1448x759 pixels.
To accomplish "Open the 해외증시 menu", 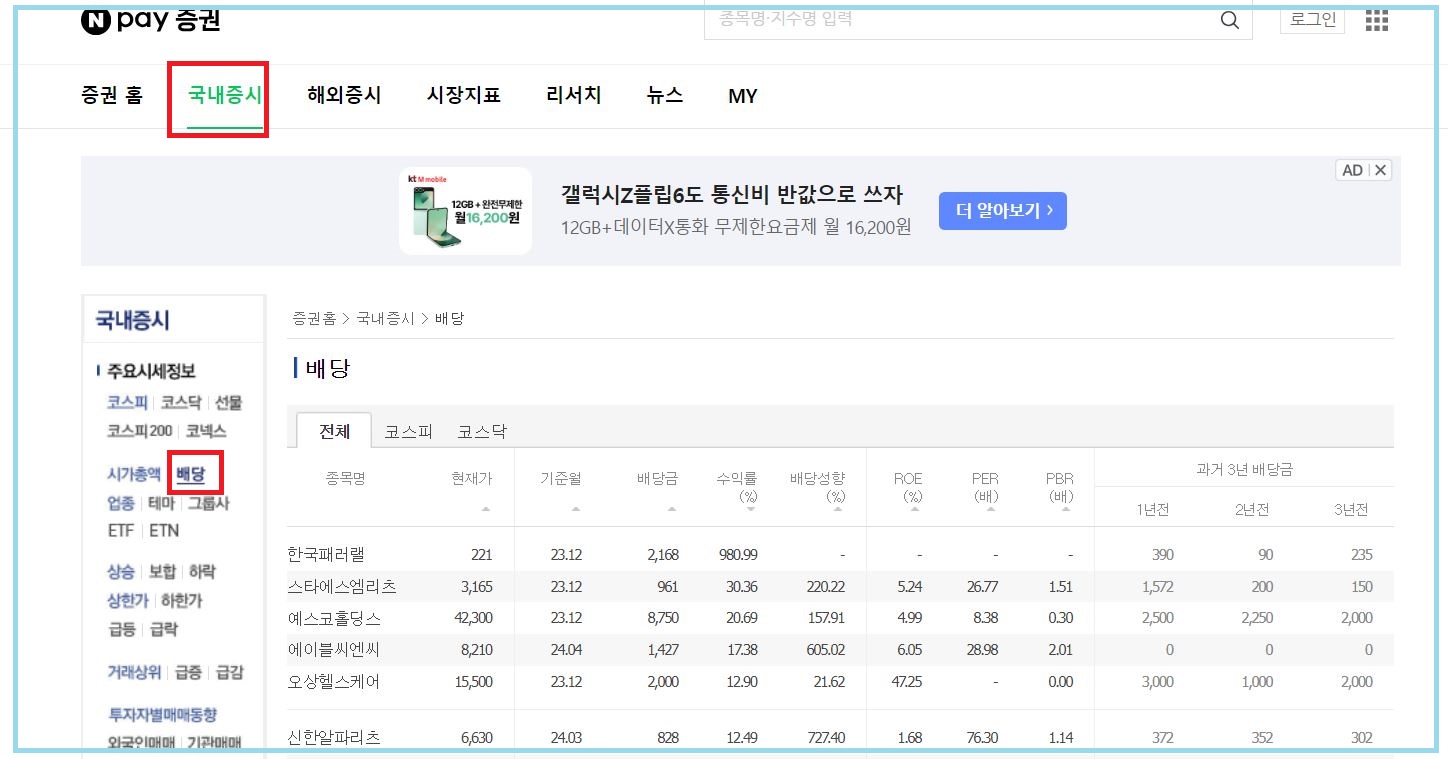I will (343, 95).
